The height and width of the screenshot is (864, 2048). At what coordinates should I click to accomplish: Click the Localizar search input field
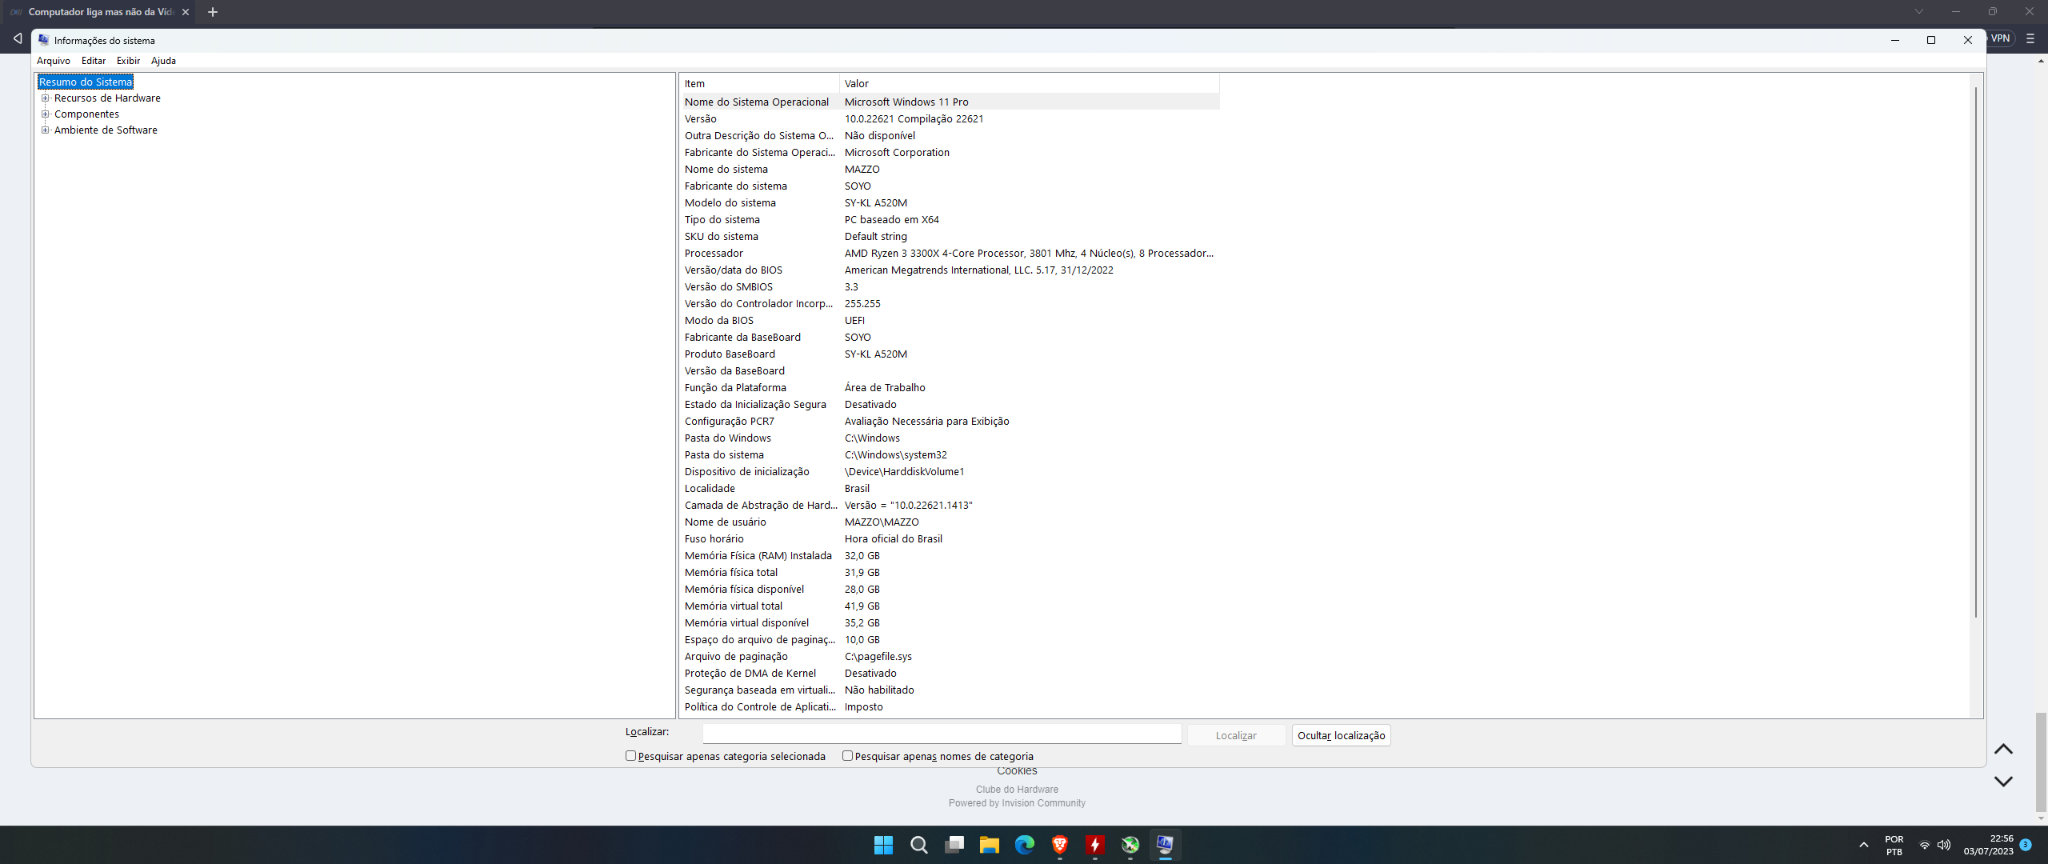click(941, 734)
